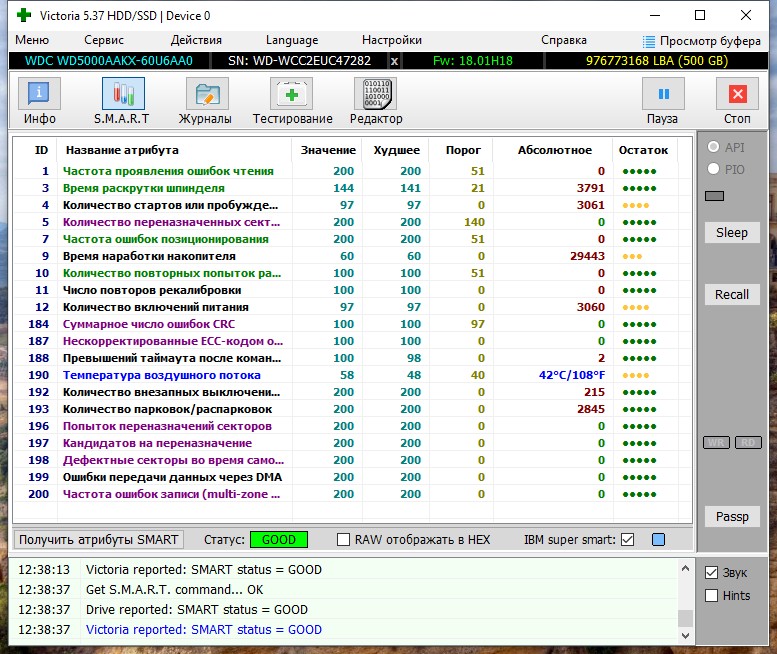Click the Значение column header
The width and height of the screenshot is (777, 654).
click(x=328, y=150)
